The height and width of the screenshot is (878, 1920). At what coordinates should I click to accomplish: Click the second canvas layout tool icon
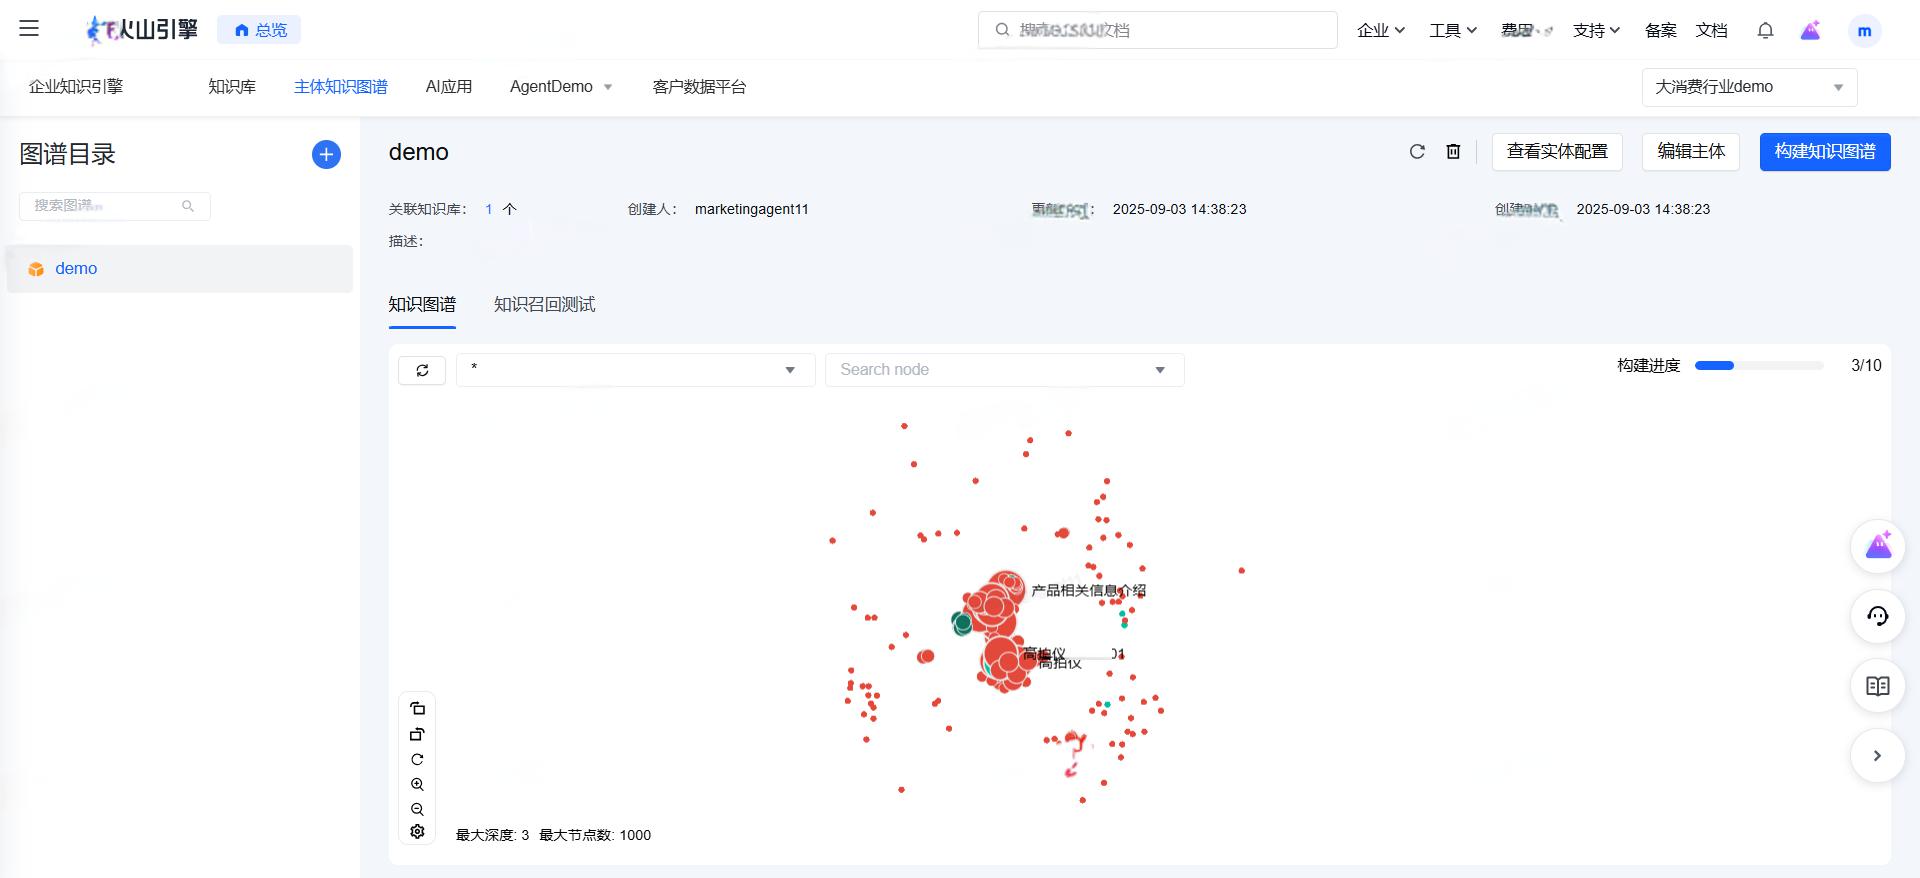(x=417, y=734)
